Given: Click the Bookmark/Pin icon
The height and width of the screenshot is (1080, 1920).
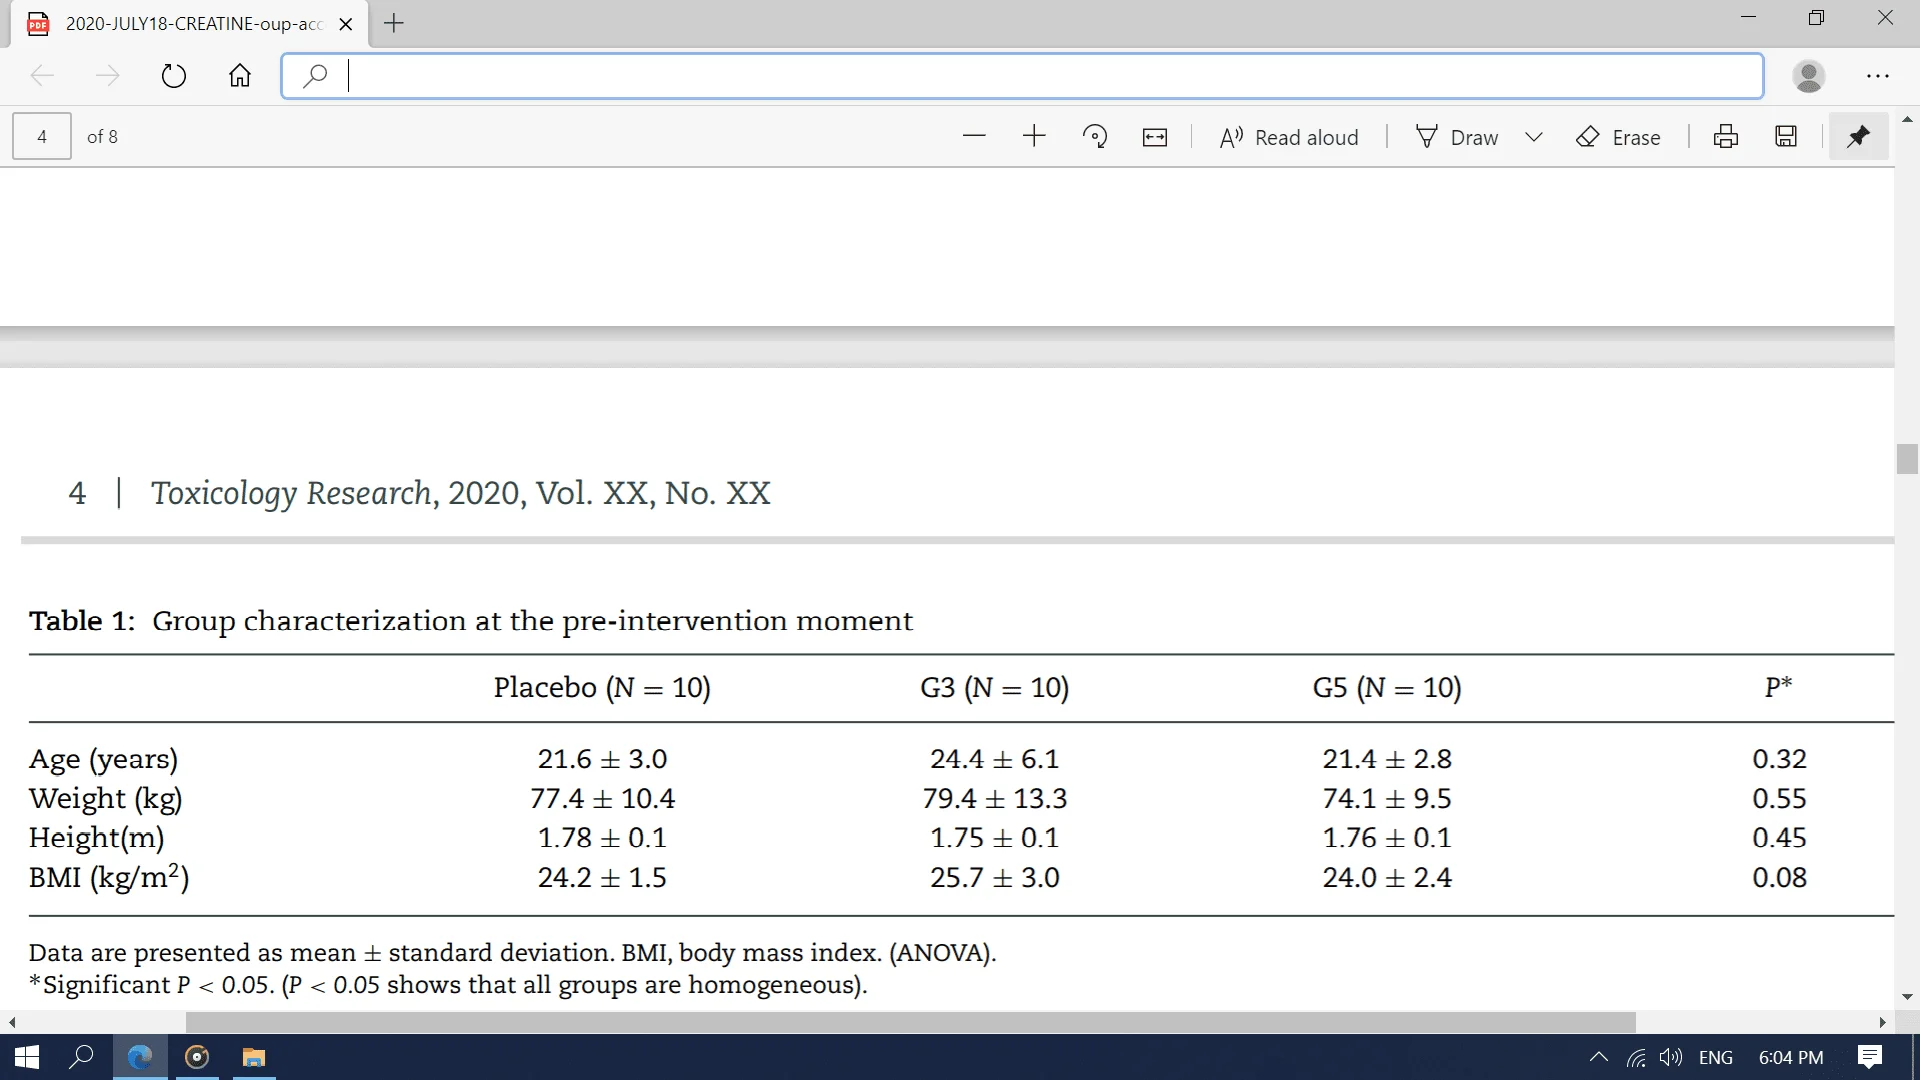Looking at the screenshot, I should pyautogui.click(x=1857, y=136).
